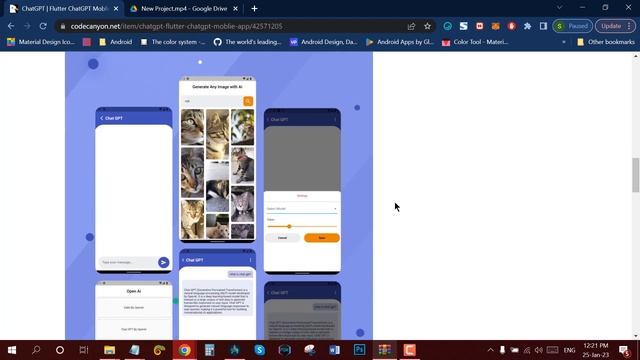Go back to the previous page
Screen dimensions: 640x360
pyautogui.click(x=11, y=26)
